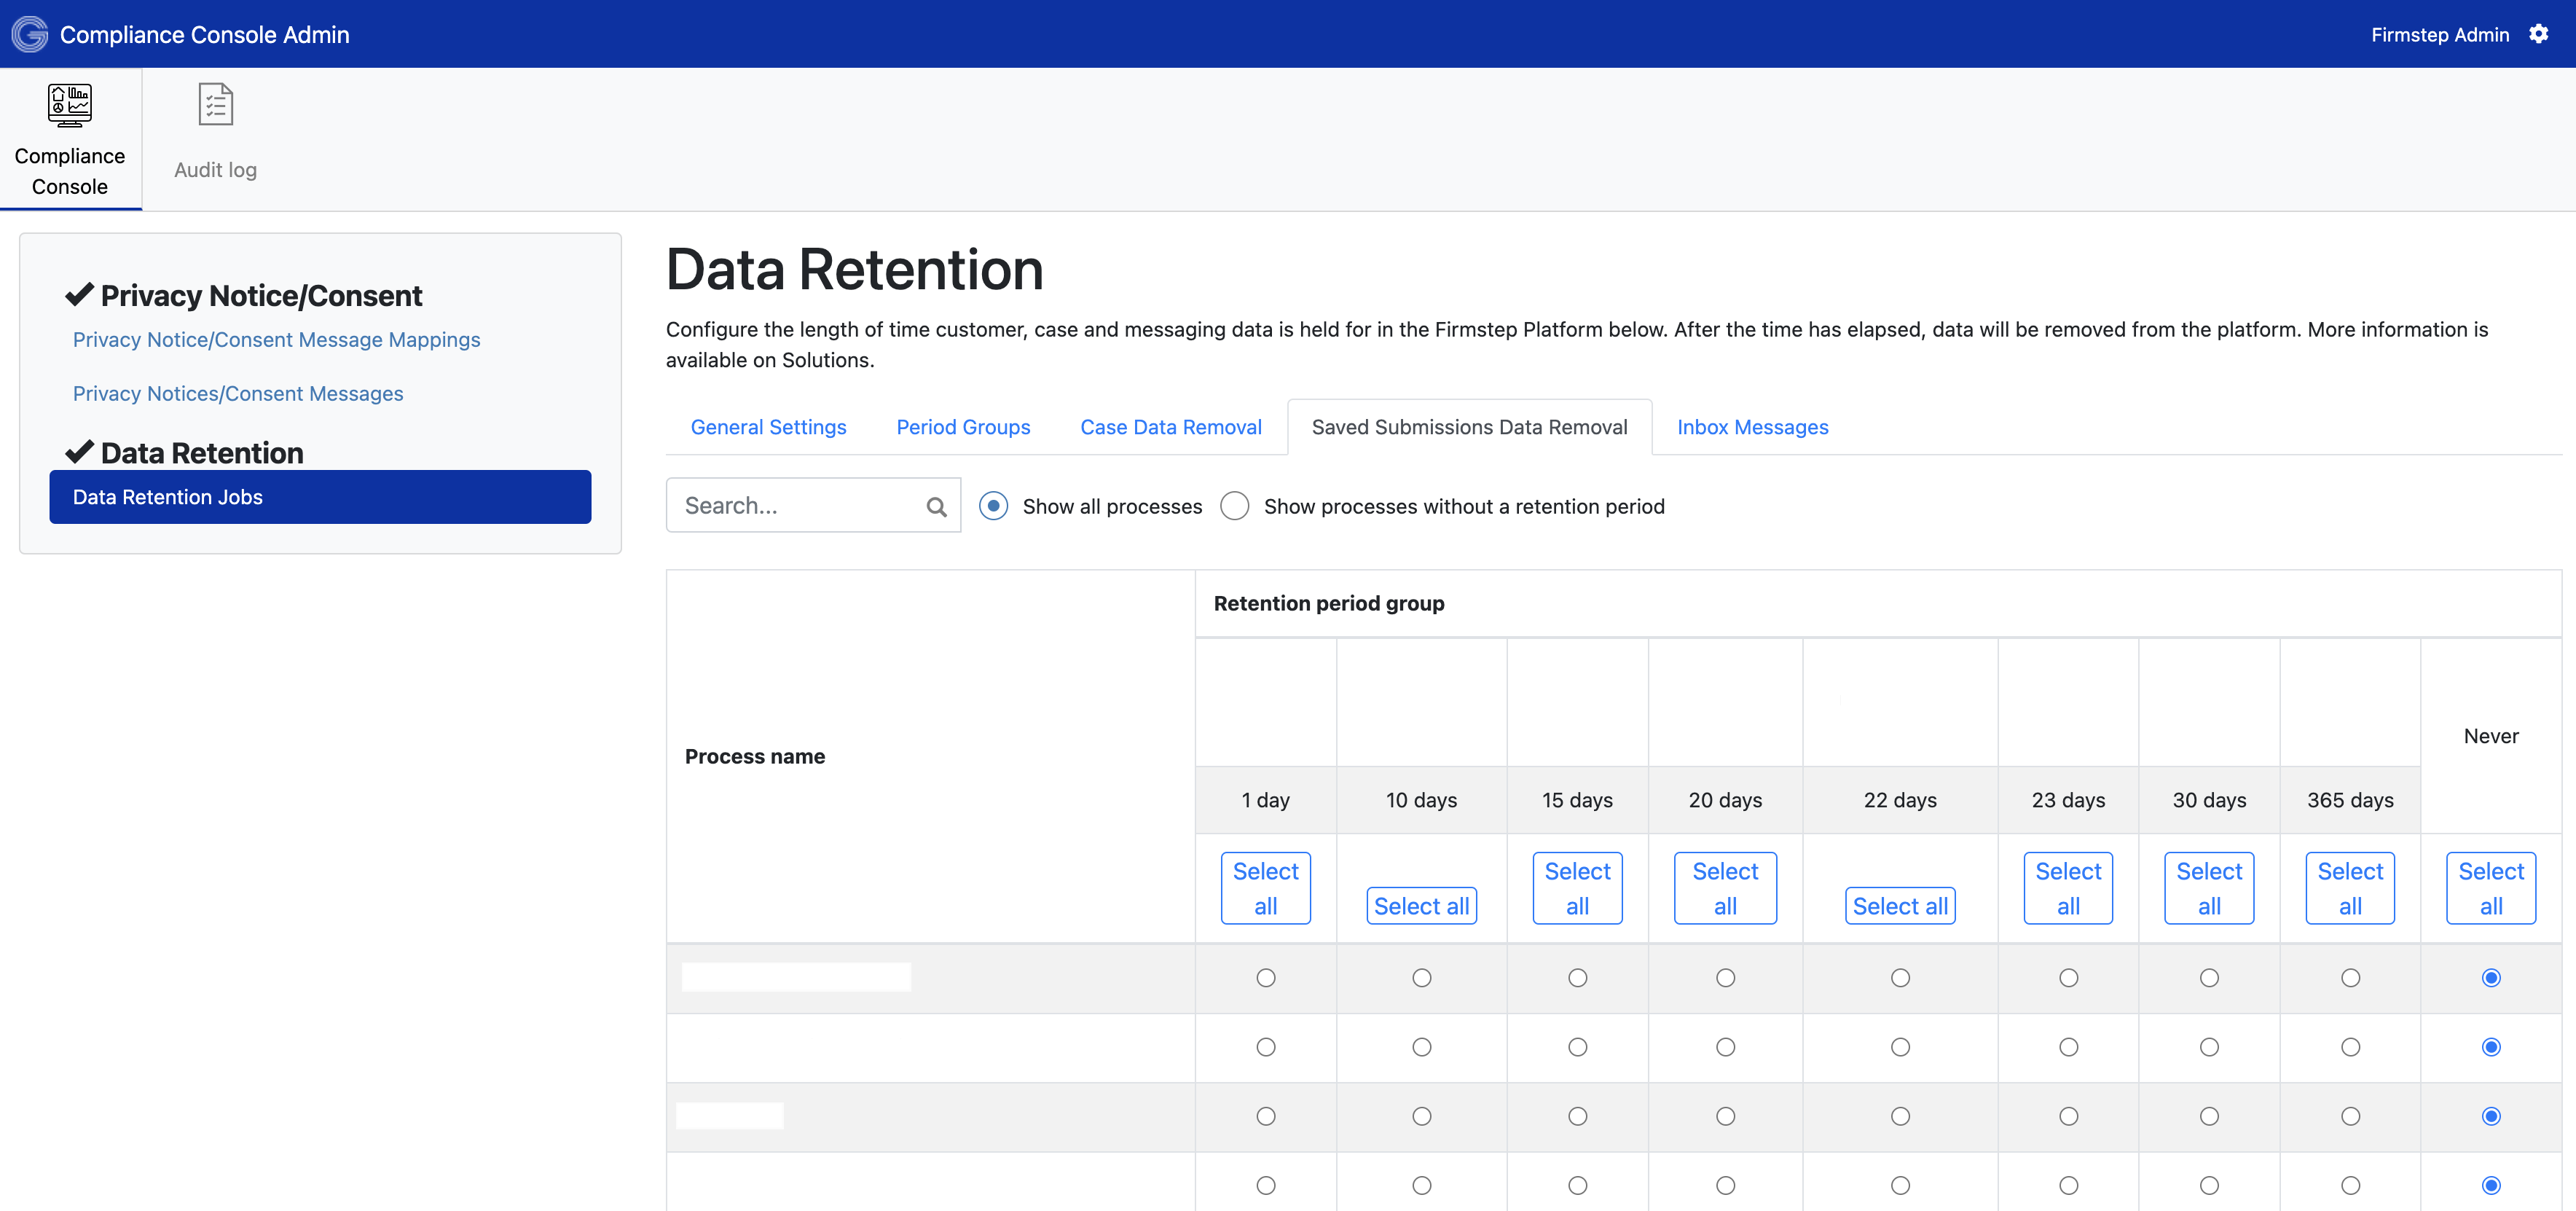The width and height of the screenshot is (2576, 1211).
Task: Click the Data Retention checkmark heading
Action: pos(185,452)
